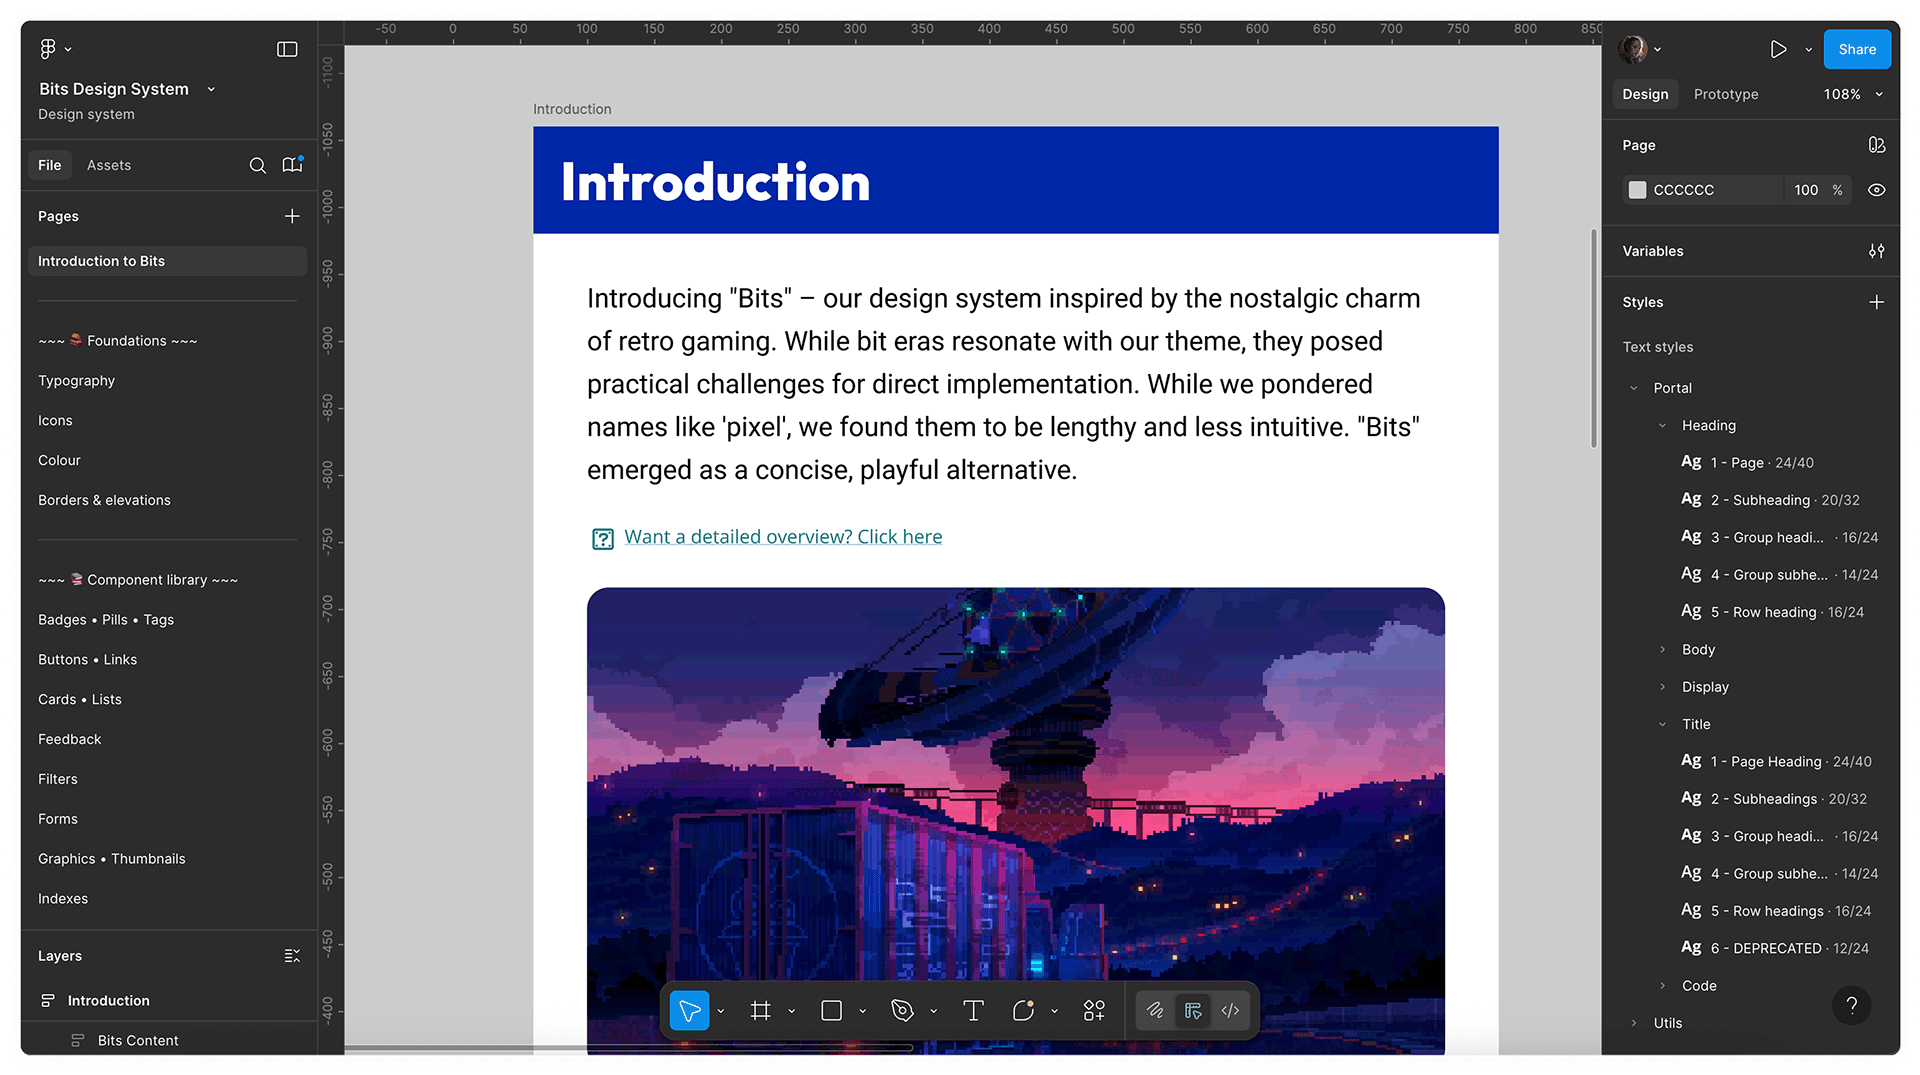Select the Rectangle shape tool
The image size is (1920, 1075).
[832, 1011]
